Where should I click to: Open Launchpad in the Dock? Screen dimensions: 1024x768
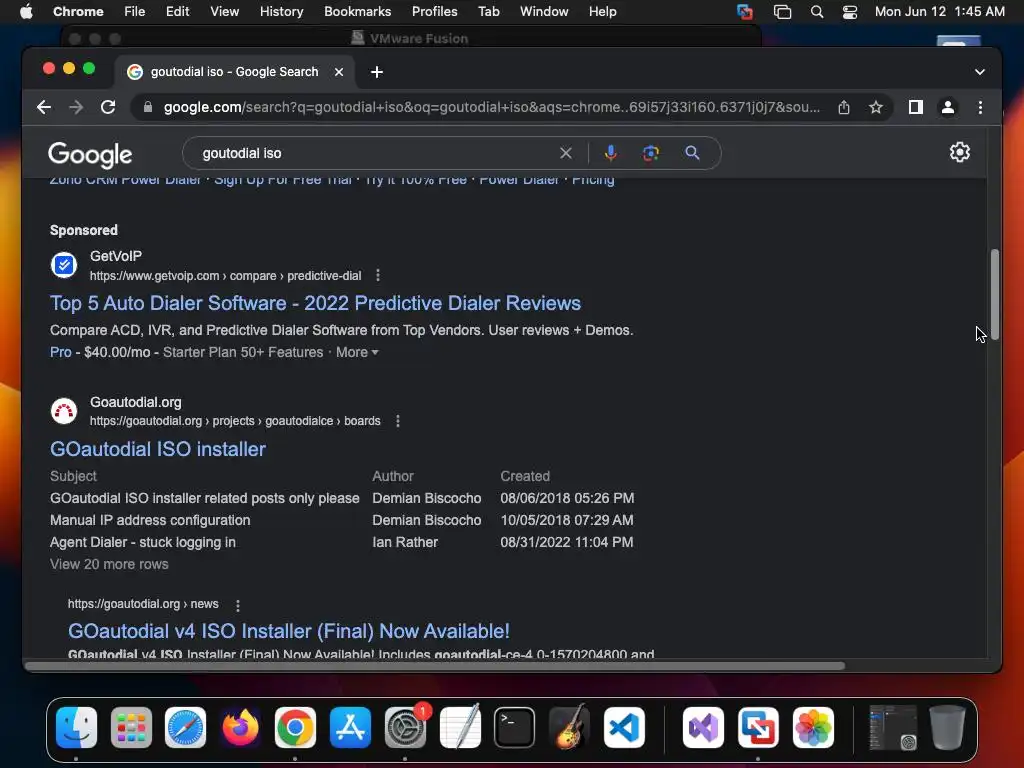point(131,728)
